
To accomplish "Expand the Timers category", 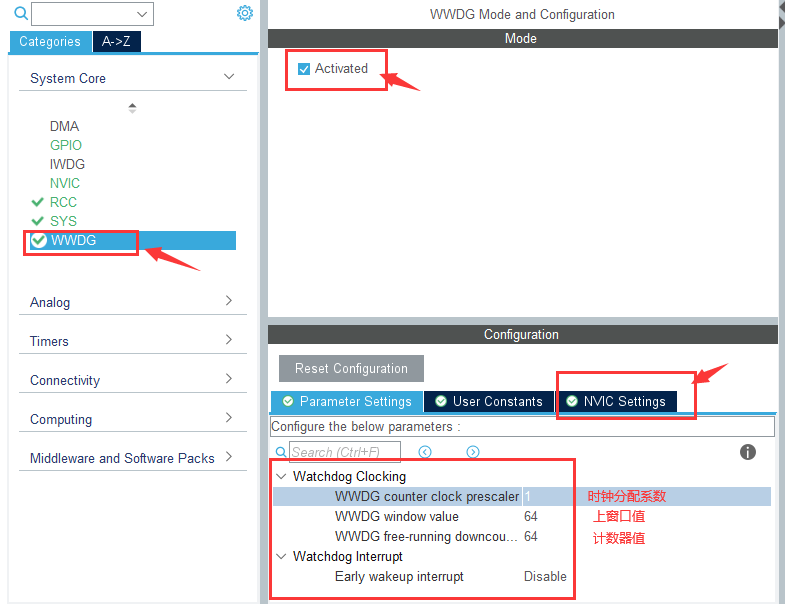I will tap(229, 340).
